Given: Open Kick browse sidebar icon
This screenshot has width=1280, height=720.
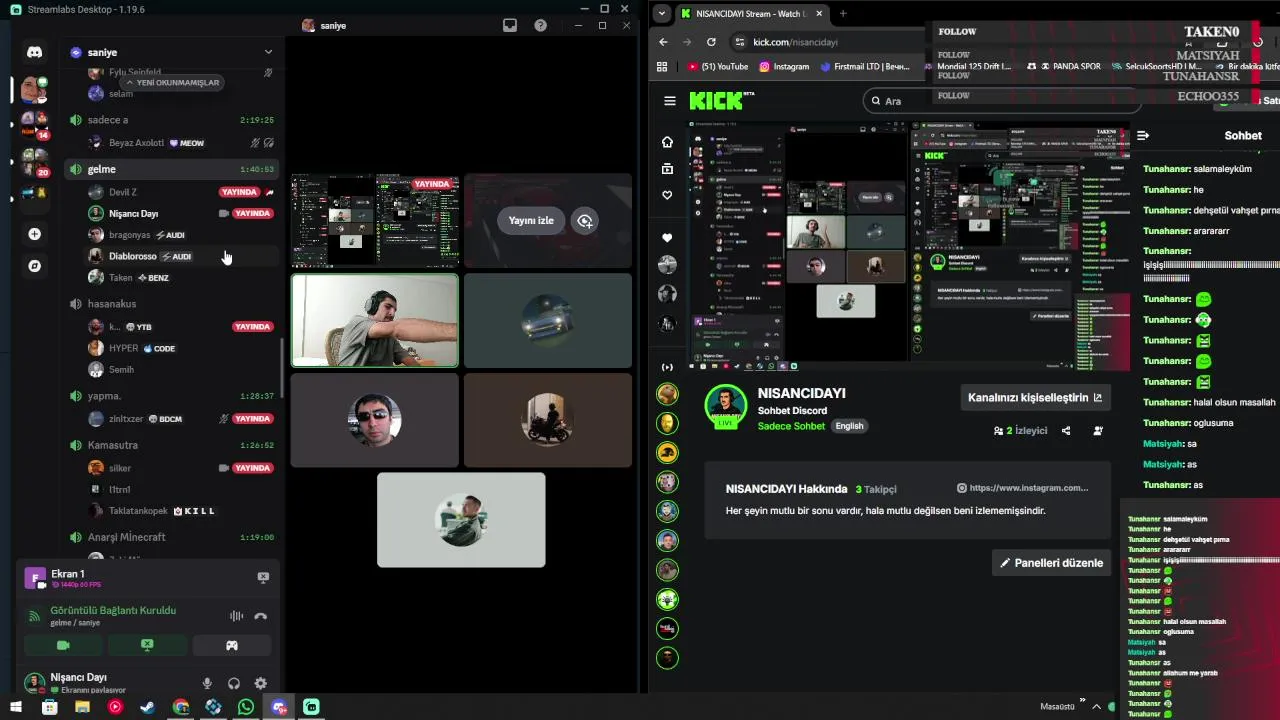Looking at the screenshot, I should click(x=667, y=169).
